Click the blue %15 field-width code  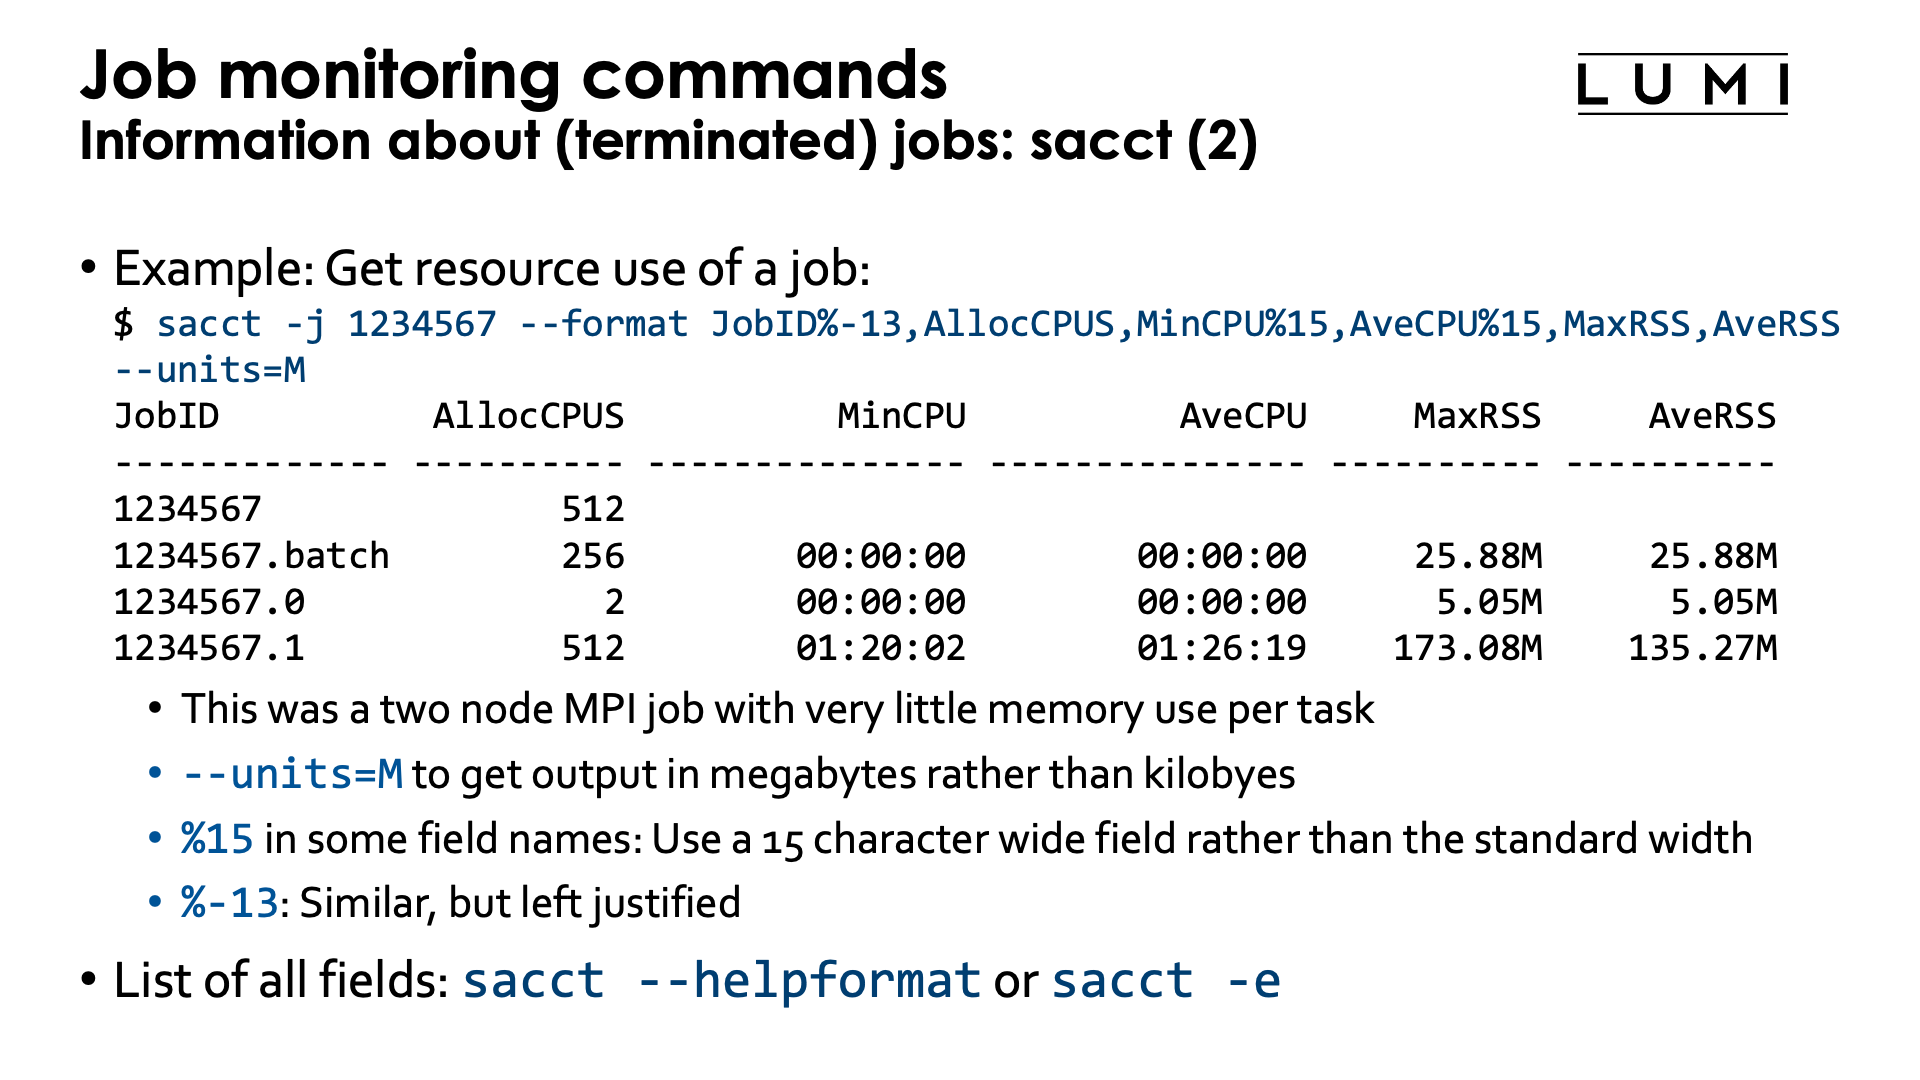[x=217, y=839]
